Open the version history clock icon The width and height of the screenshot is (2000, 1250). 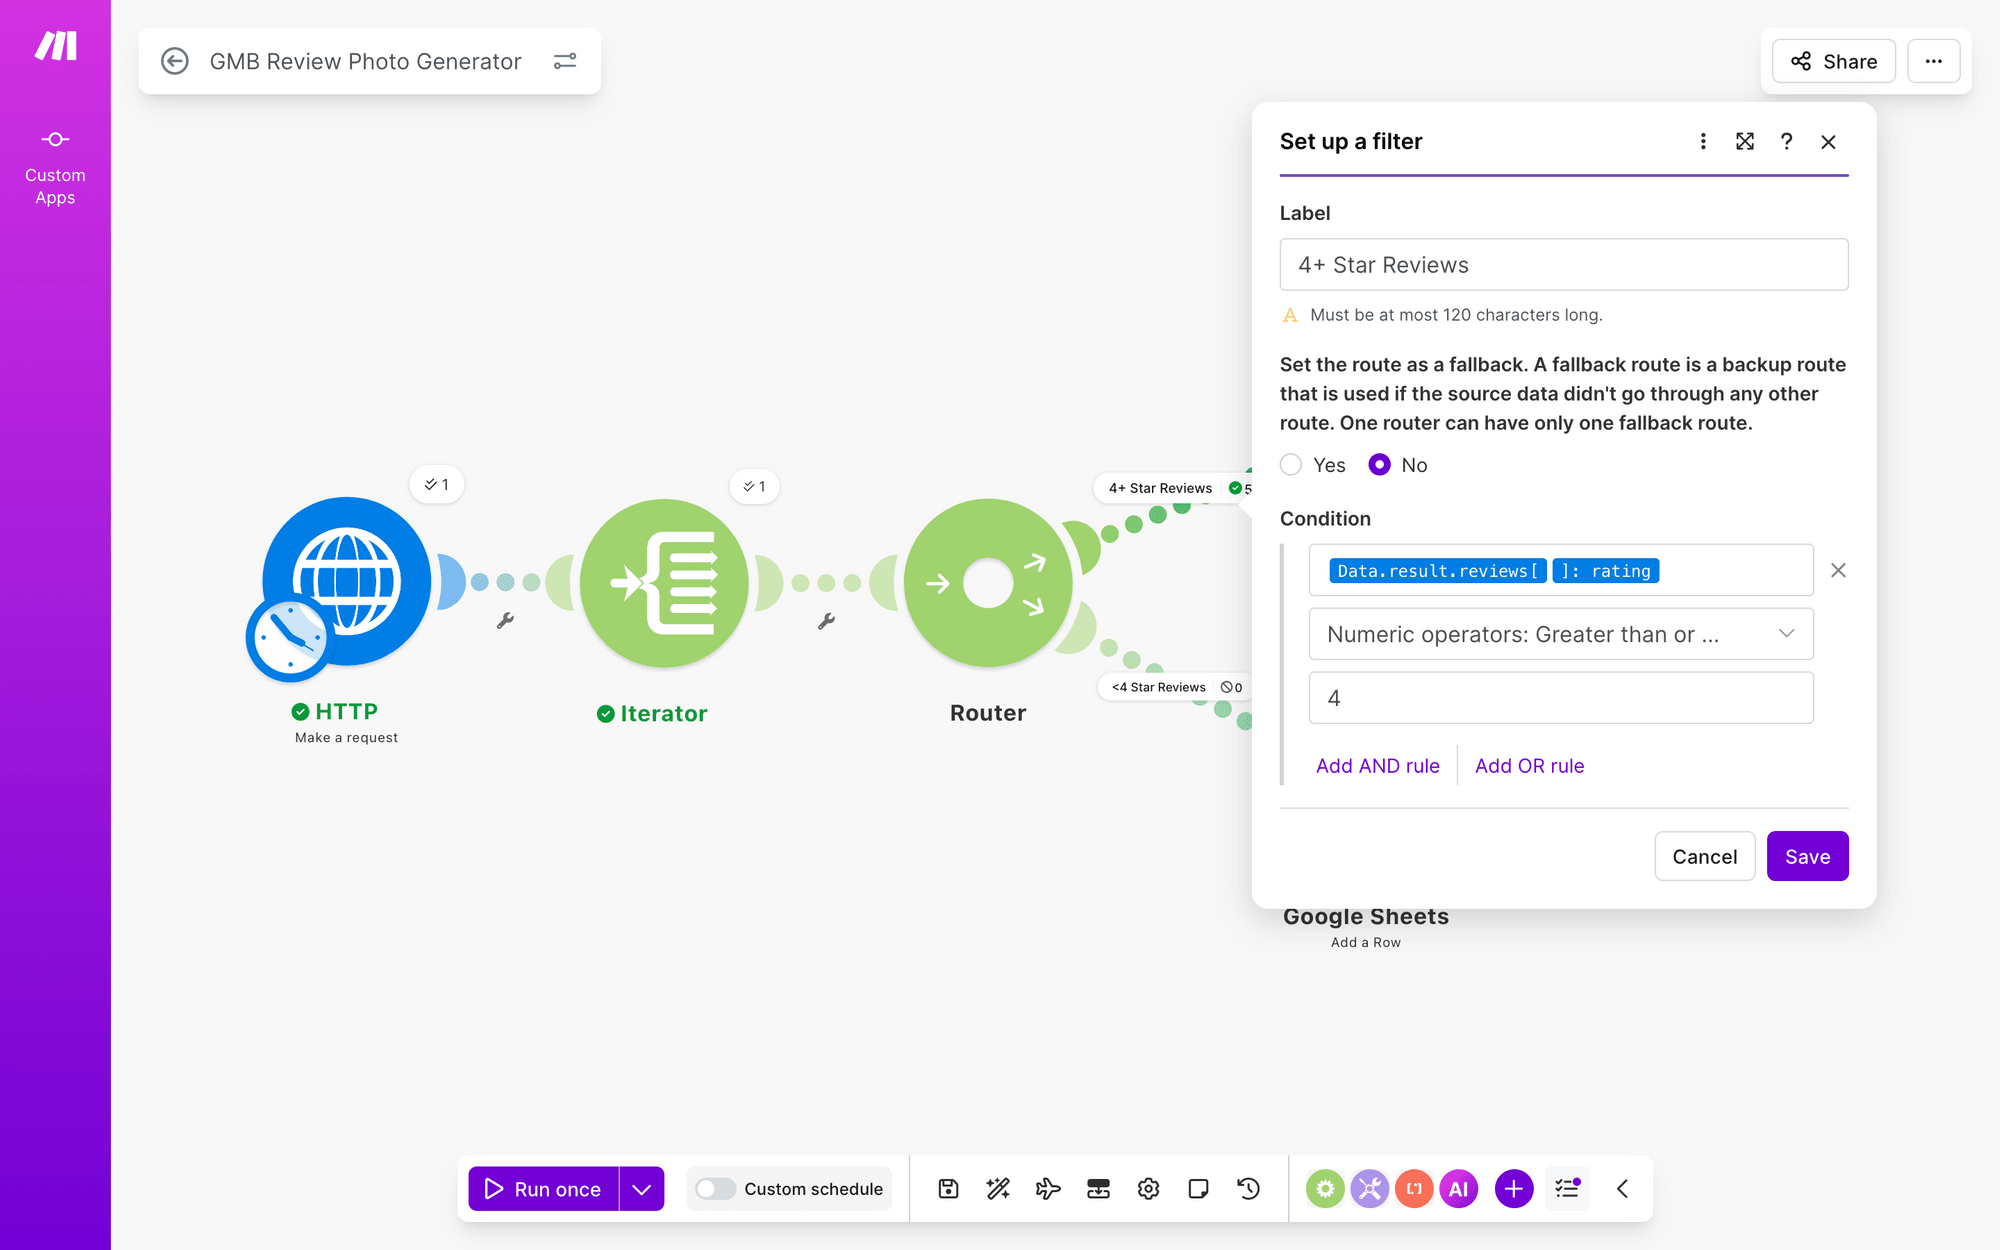coord(1248,1188)
